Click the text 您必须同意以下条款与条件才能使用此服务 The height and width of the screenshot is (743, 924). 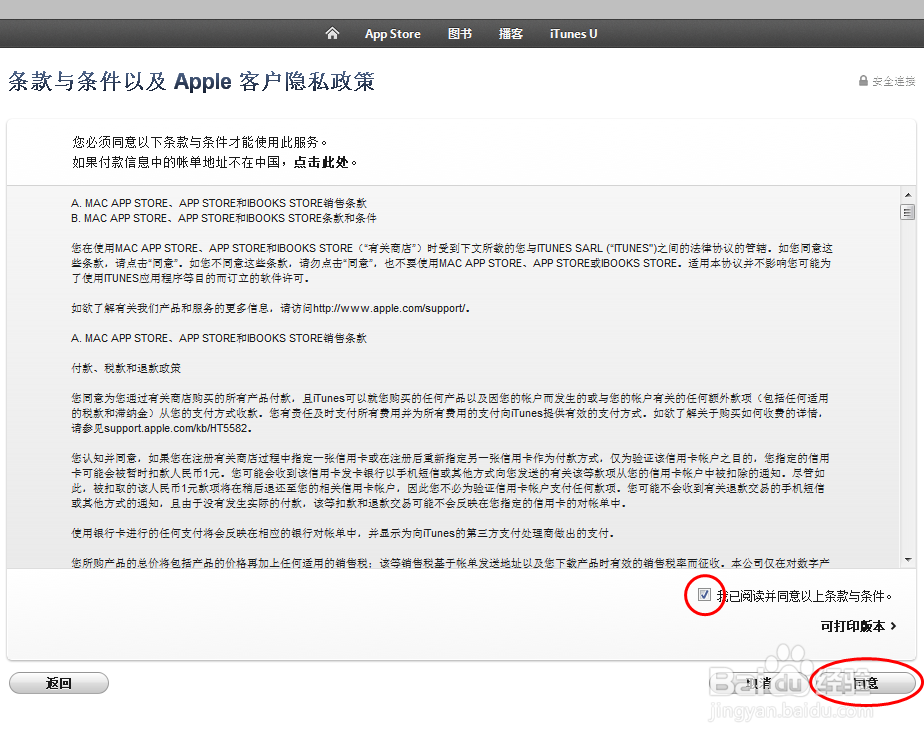pyautogui.click(x=199, y=142)
